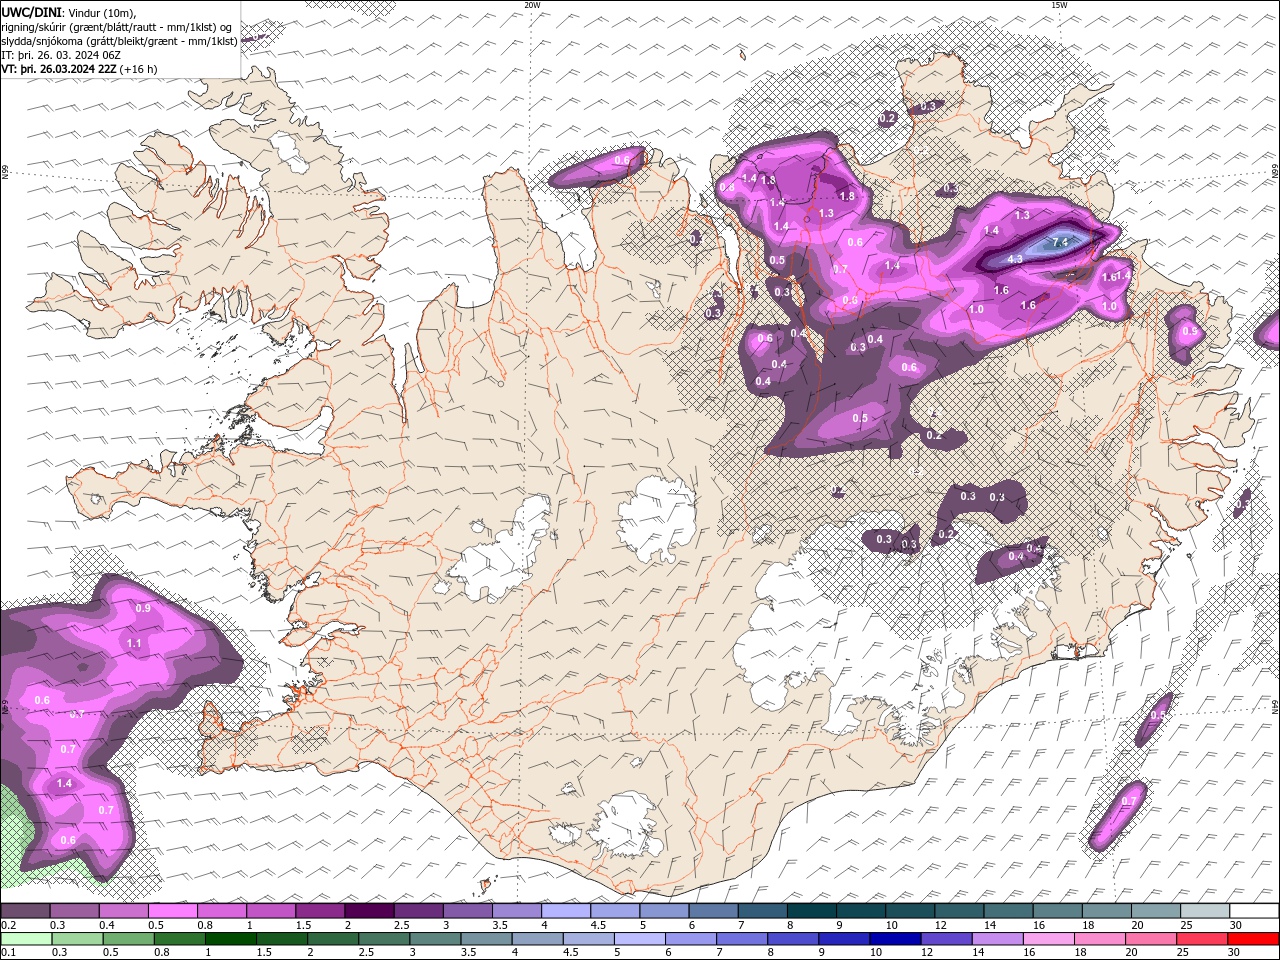
Task: Select the darkest purple swatch in snow legend
Action: click(369, 911)
